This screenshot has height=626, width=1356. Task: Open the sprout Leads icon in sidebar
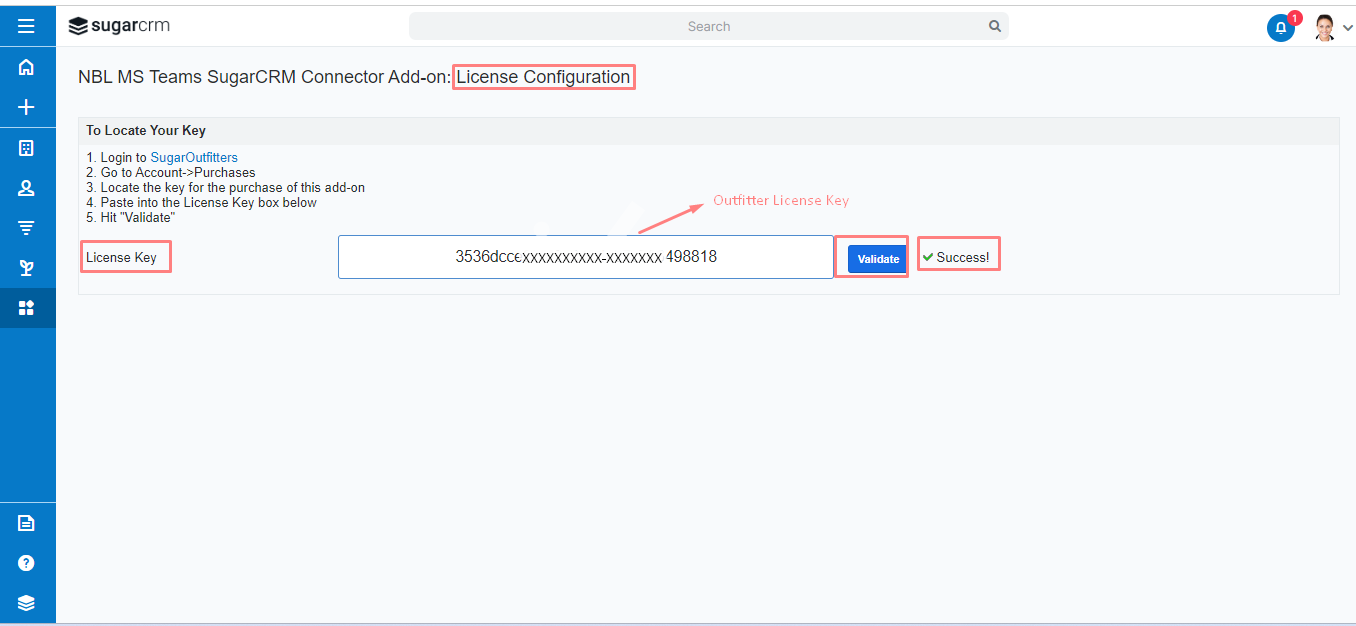click(27, 268)
